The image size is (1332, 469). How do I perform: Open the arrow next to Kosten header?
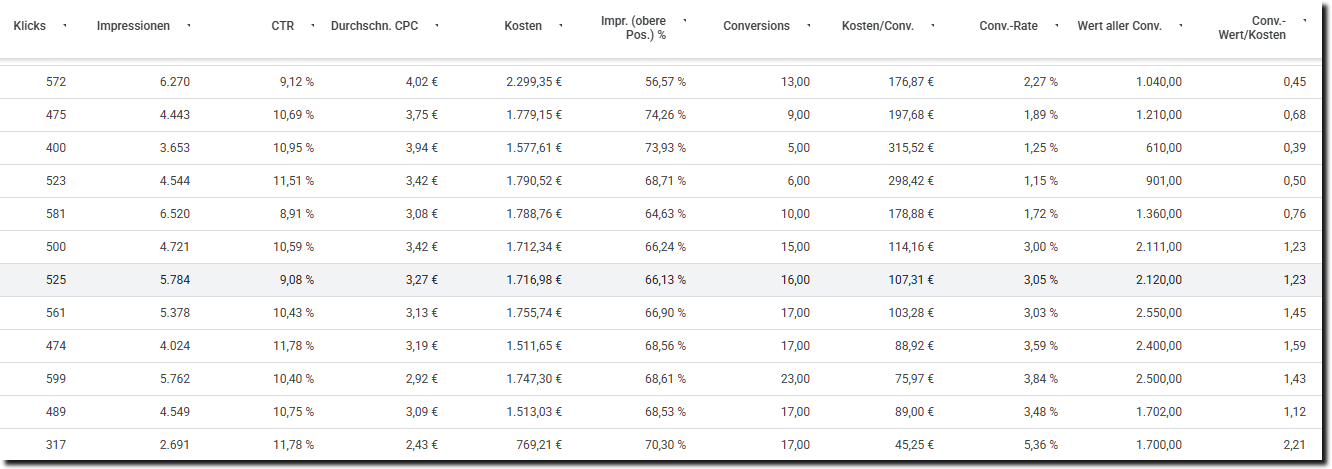(x=561, y=26)
